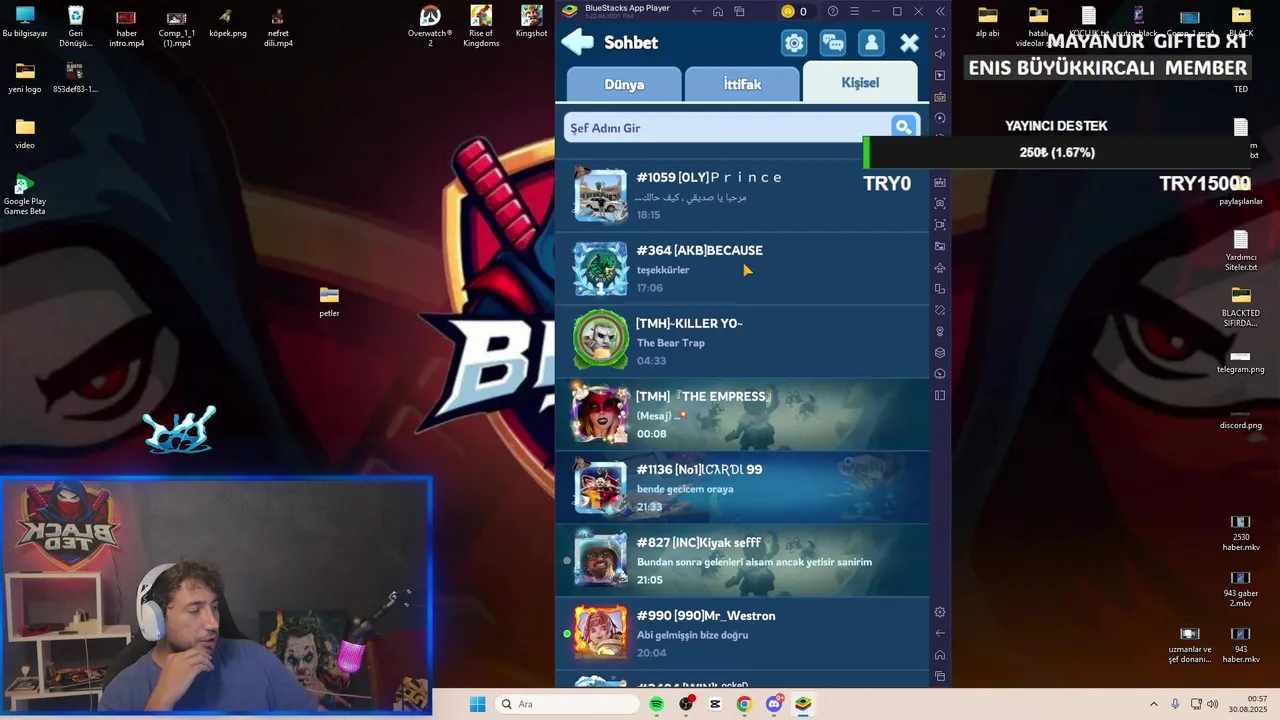
Task: Take a BlueStacks screenshot
Action: pyautogui.click(x=940, y=203)
